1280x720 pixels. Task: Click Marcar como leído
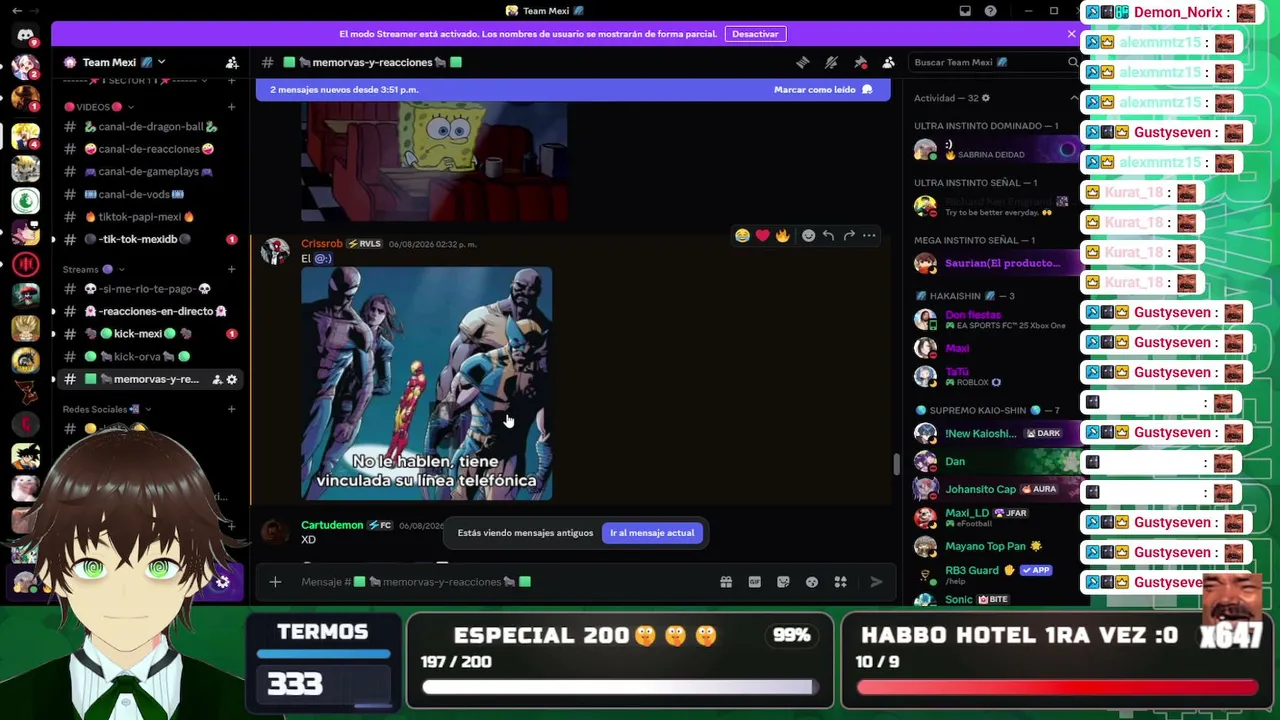(823, 90)
